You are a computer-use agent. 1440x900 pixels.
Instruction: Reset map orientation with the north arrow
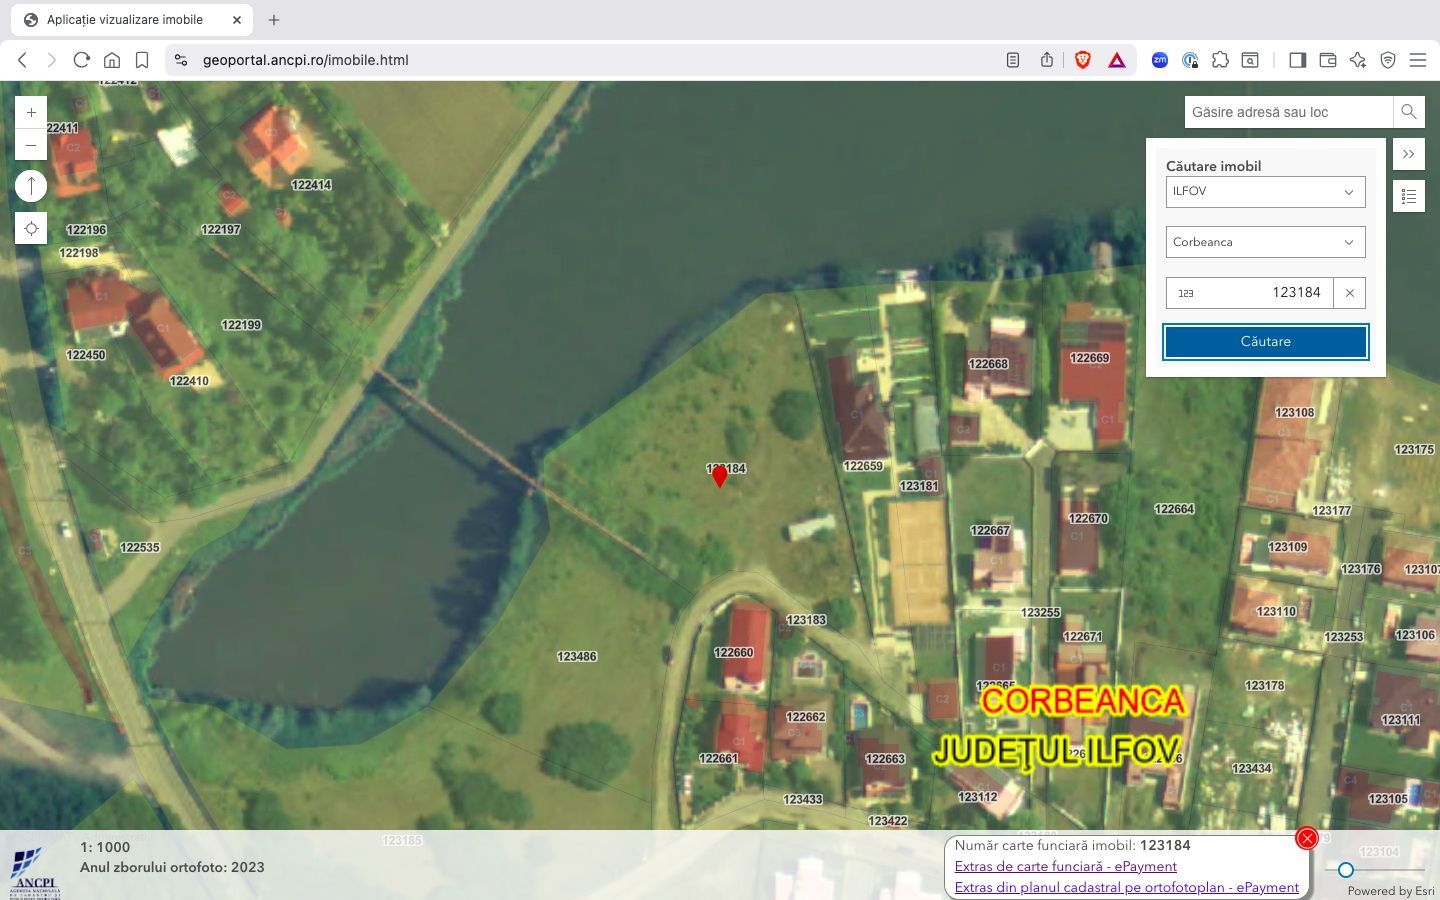(x=30, y=185)
